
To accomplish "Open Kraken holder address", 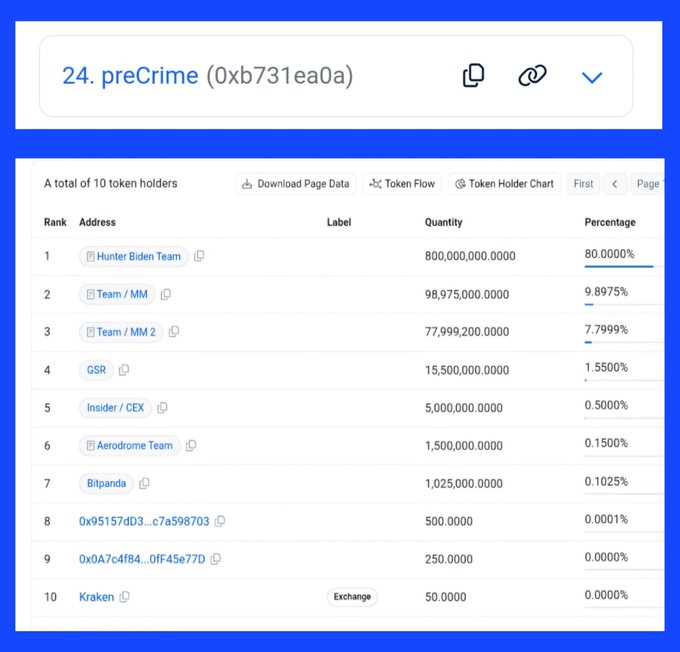I will coord(96,597).
